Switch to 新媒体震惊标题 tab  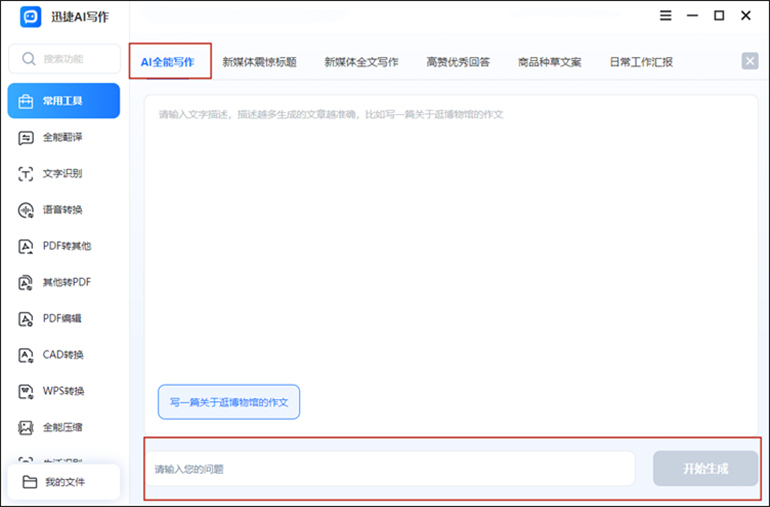click(x=259, y=62)
